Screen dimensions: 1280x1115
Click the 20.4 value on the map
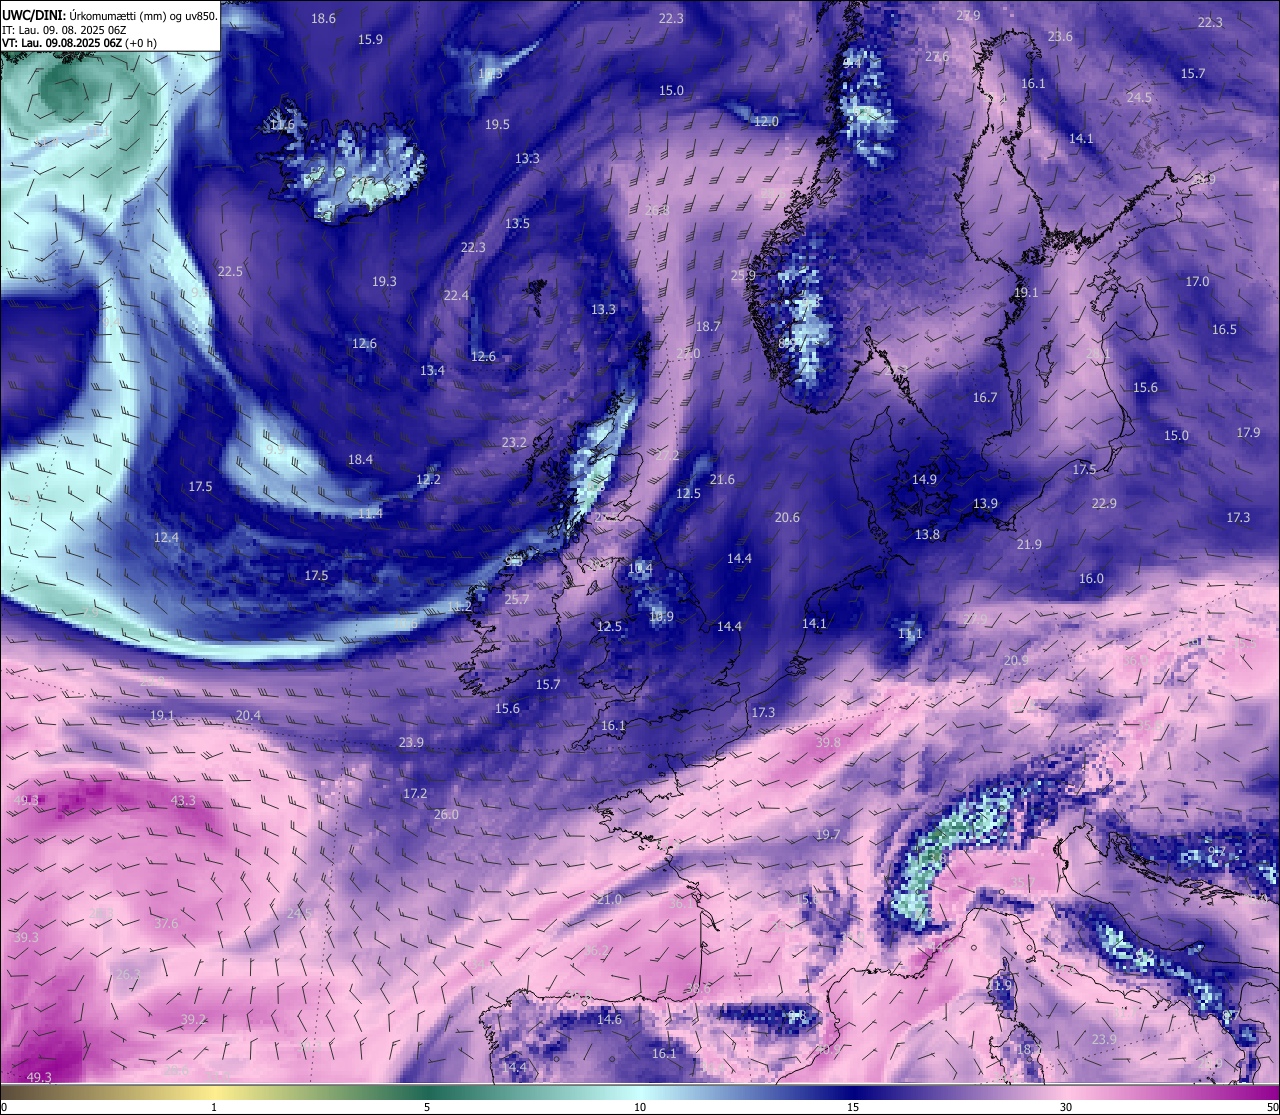248,715
